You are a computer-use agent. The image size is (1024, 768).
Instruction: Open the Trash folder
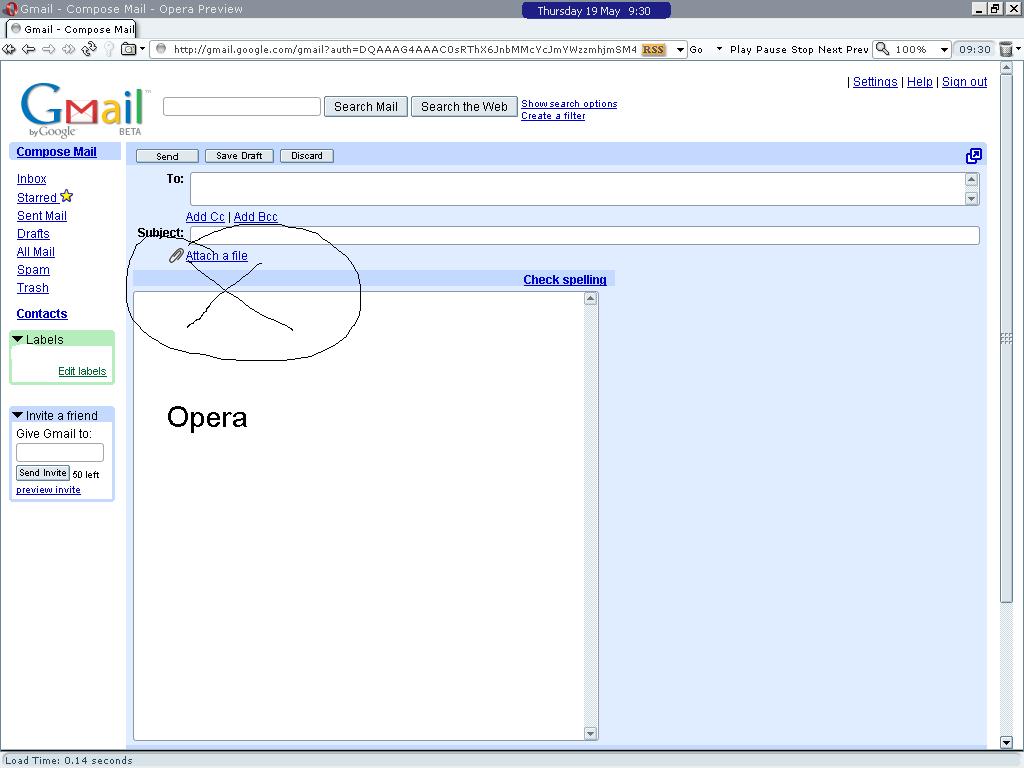33,288
